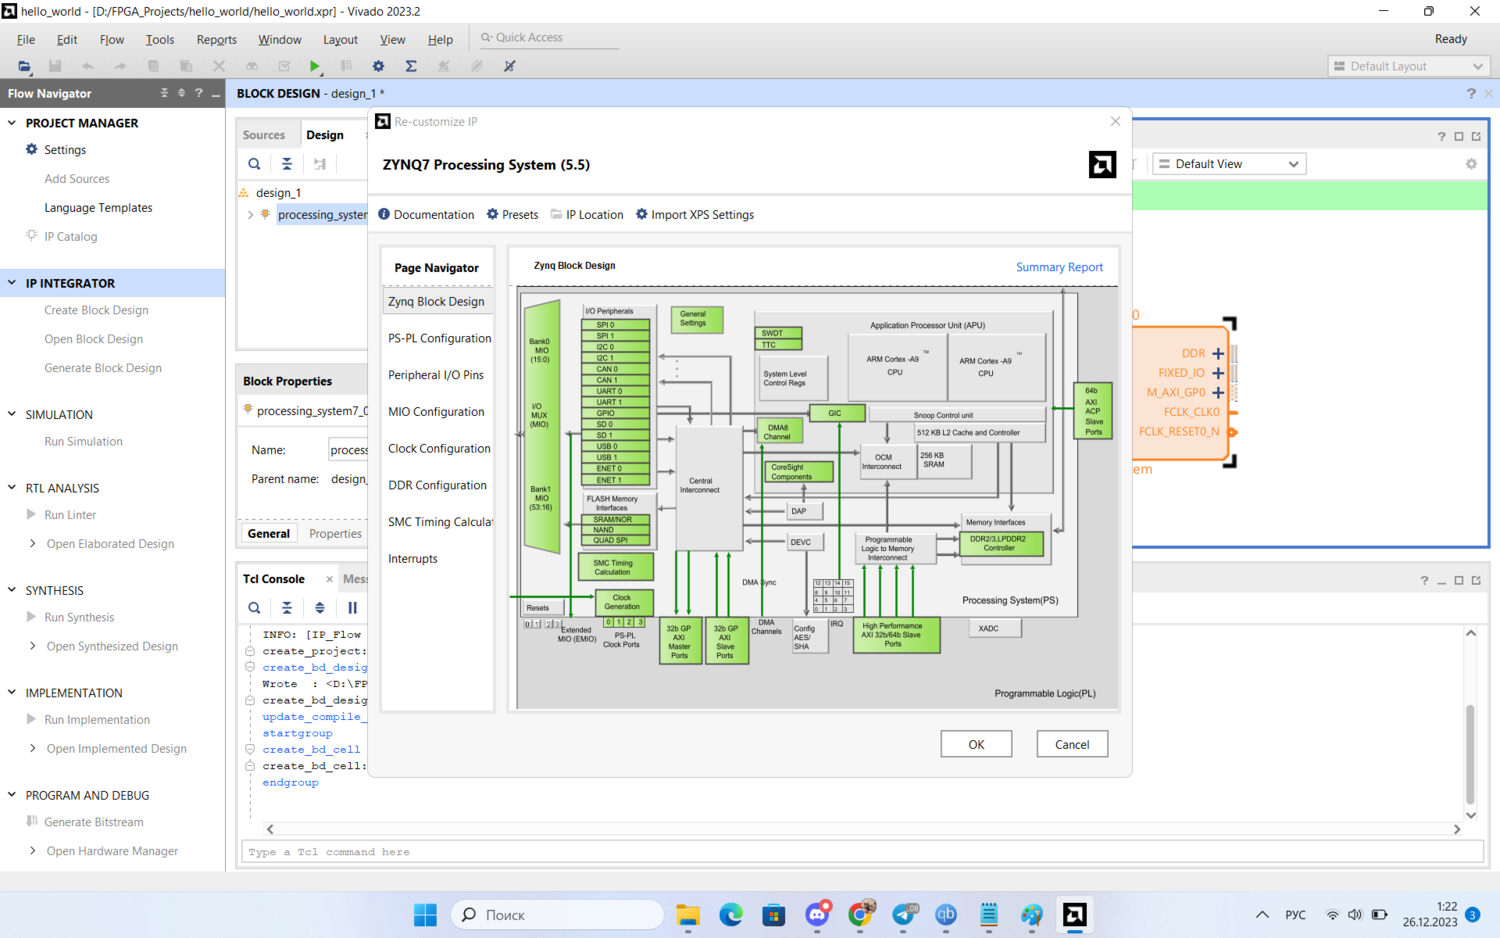Open the Default View dropdown
The width and height of the screenshot is (1500, 938).
[1230, 164]
